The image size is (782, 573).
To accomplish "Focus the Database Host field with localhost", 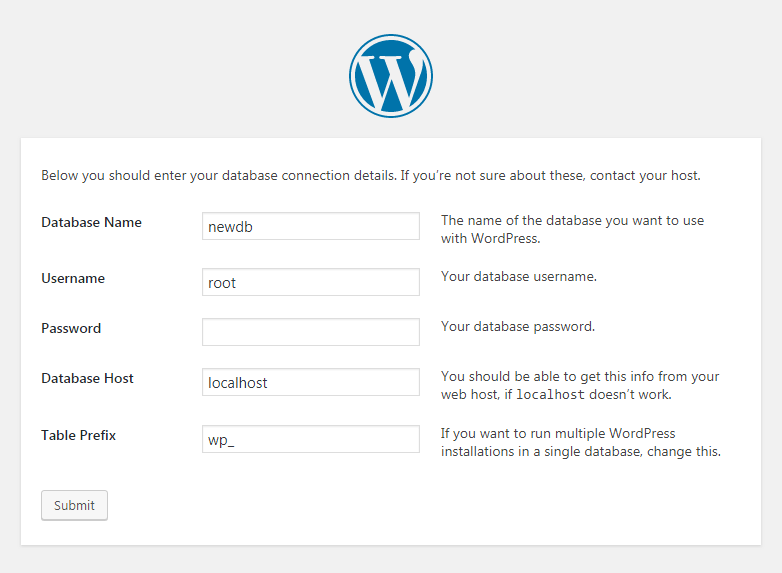I will (x=311, y=382).
